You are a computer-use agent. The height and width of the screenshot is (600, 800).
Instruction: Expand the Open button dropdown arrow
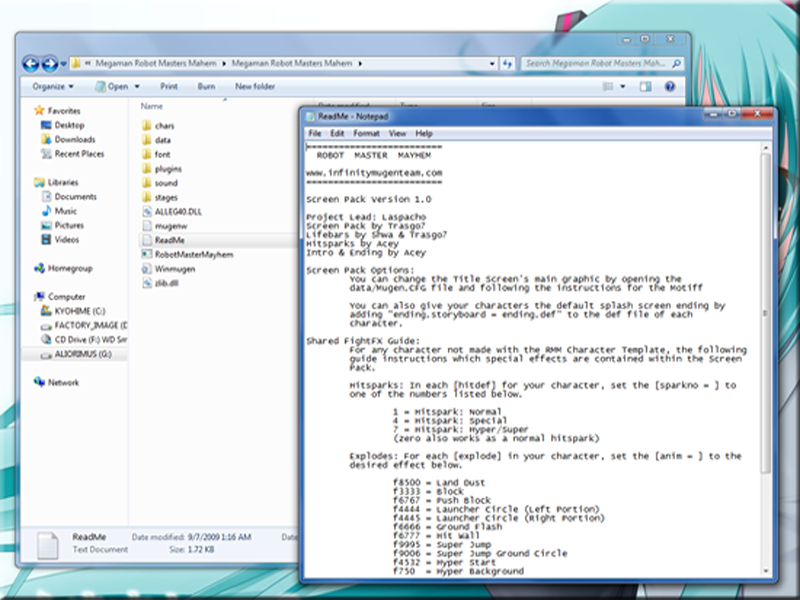(137, 87)
